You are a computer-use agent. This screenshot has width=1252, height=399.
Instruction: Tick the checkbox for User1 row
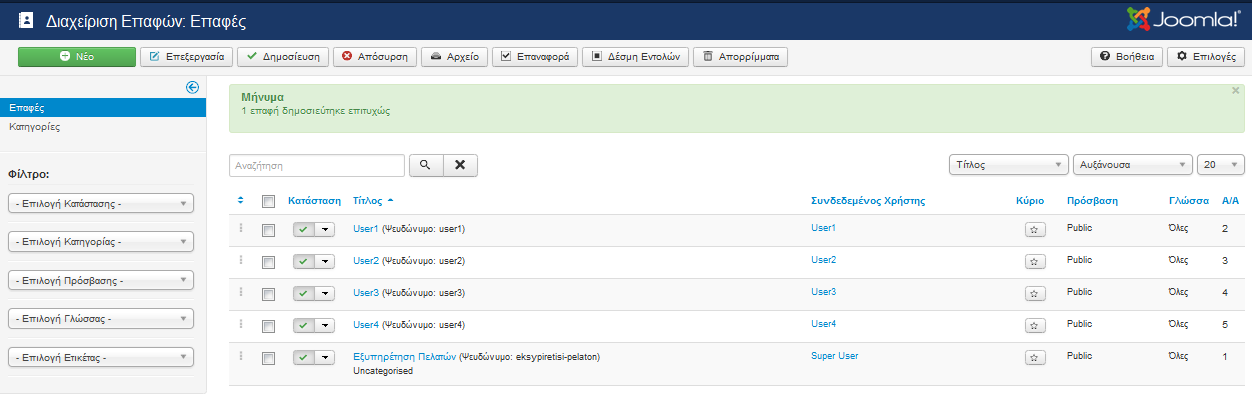pyautogui.click(x=268, y=230)
